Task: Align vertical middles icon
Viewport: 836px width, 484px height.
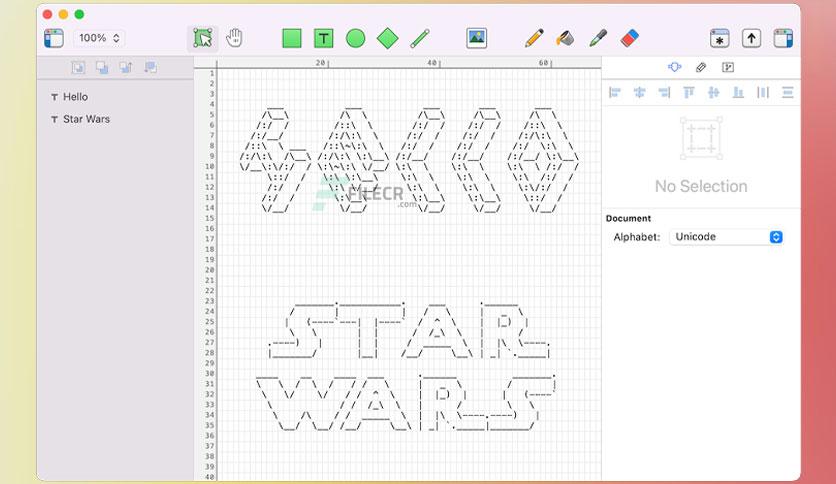Action: [x=713, y=93]
